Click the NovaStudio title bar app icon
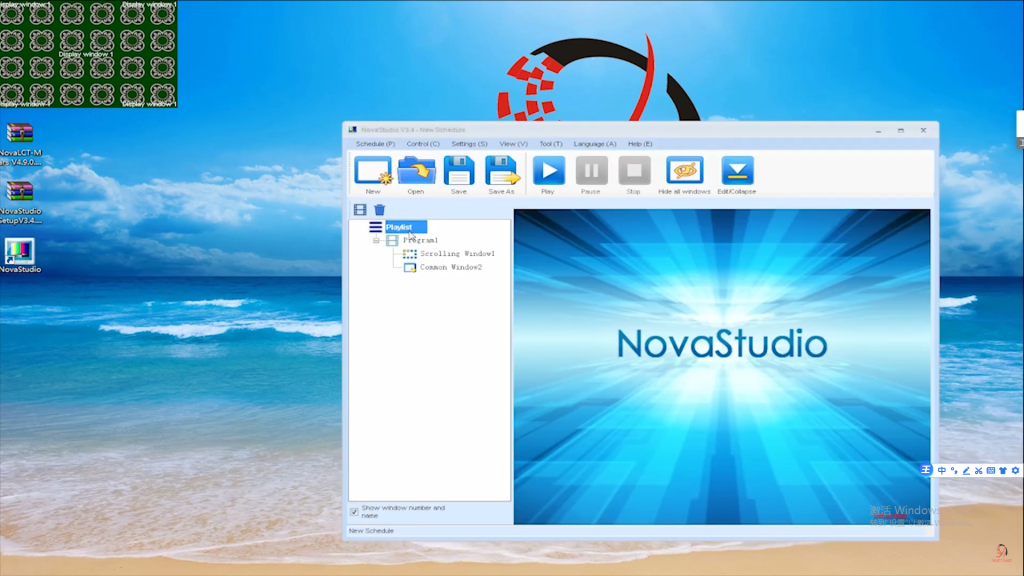The height and width of the screenshot is (576, 1024). [x=353, y=130]
